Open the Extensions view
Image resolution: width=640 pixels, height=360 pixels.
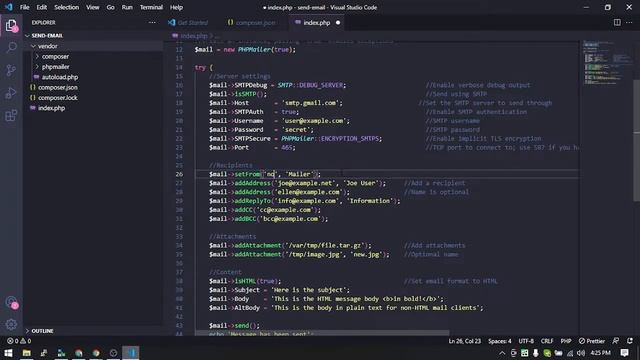coord(11,116)
